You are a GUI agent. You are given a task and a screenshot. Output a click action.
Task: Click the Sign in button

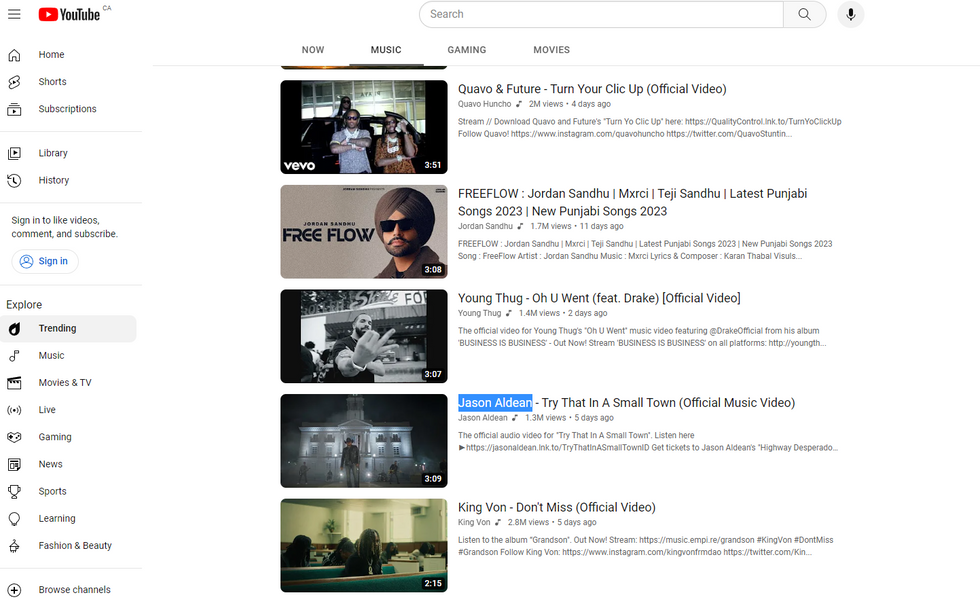(45, 261)
